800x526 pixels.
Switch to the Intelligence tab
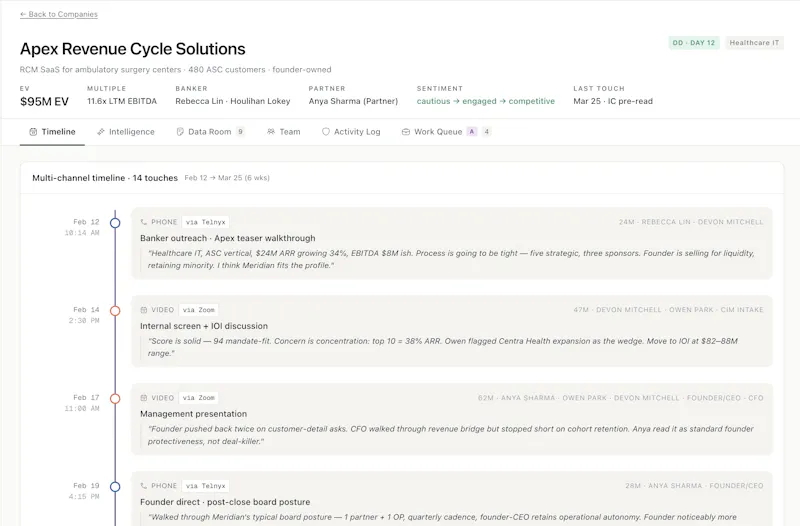tap(126, 132)
